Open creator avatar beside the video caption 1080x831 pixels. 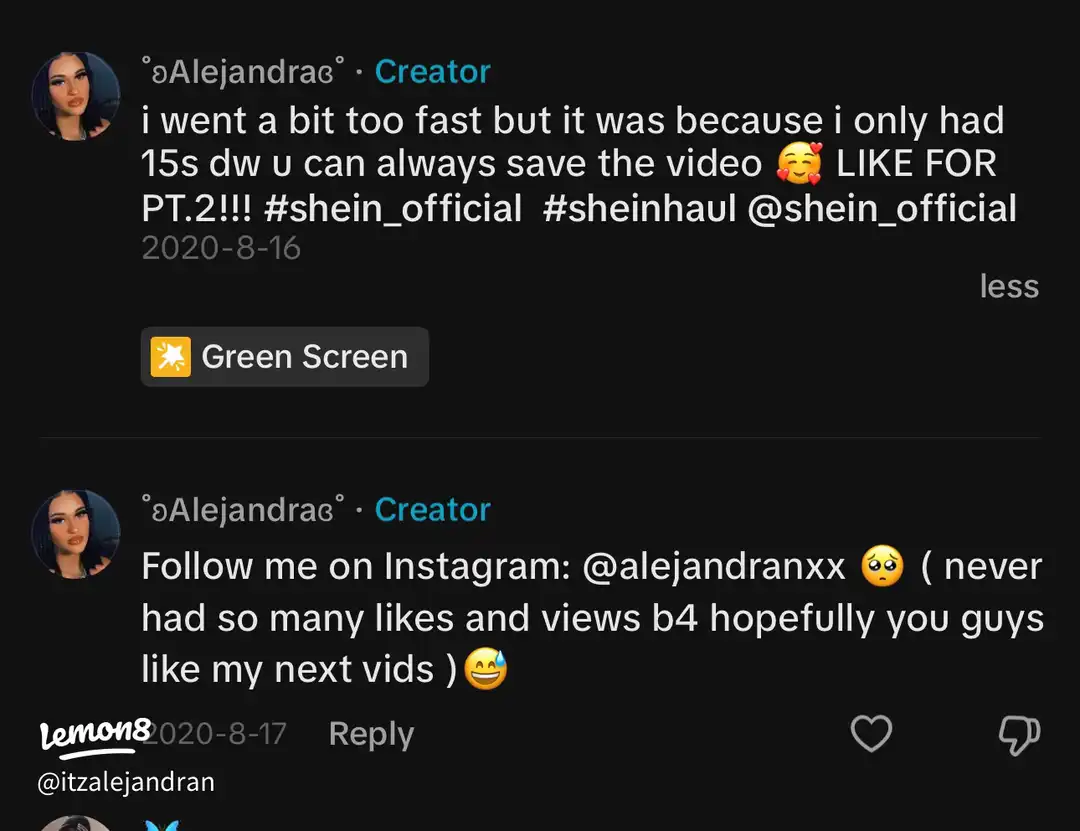point(76,96)
